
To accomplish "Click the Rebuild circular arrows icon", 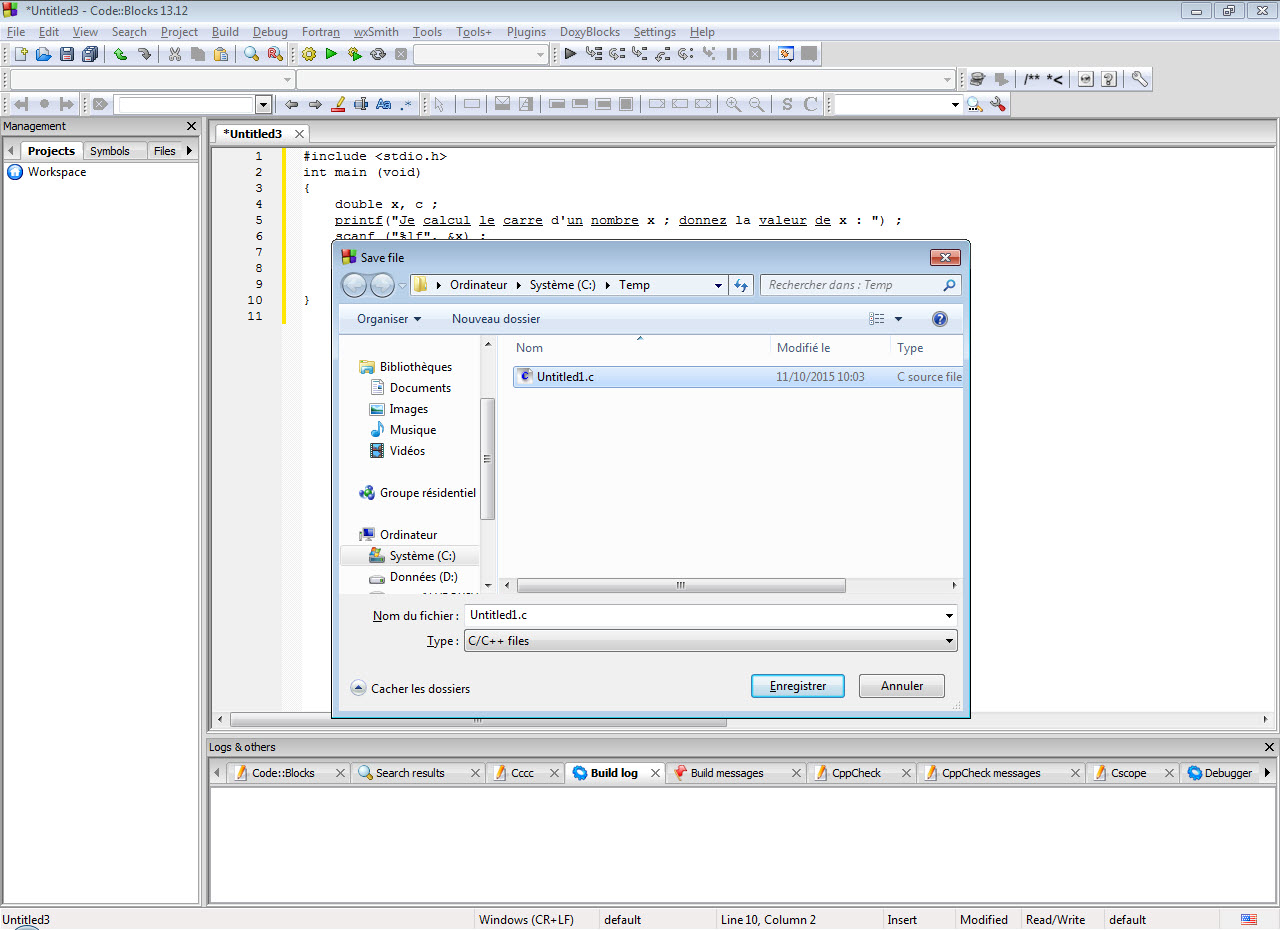I will (x=378, y=54).
